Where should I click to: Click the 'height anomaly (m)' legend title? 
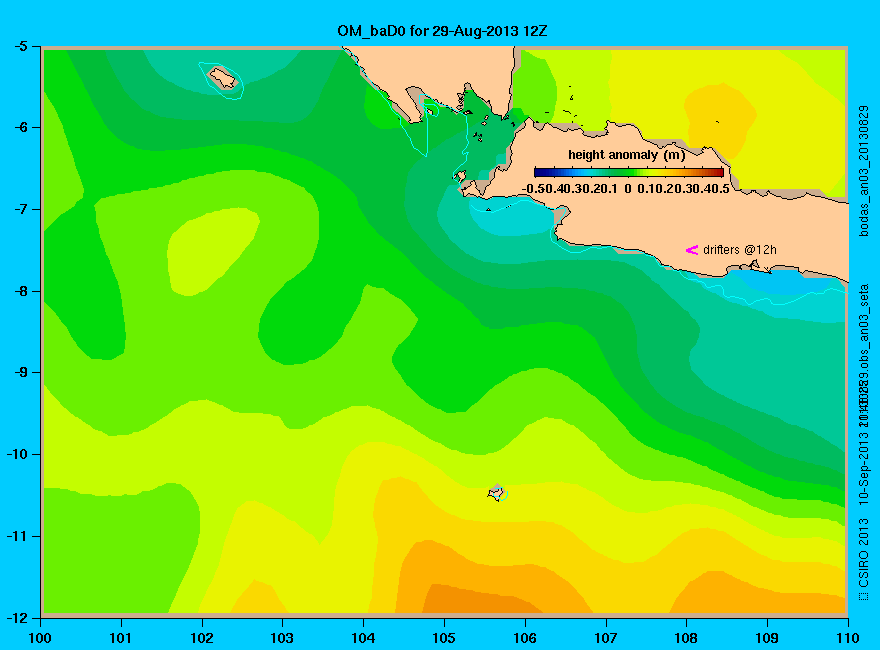(626, 155)
